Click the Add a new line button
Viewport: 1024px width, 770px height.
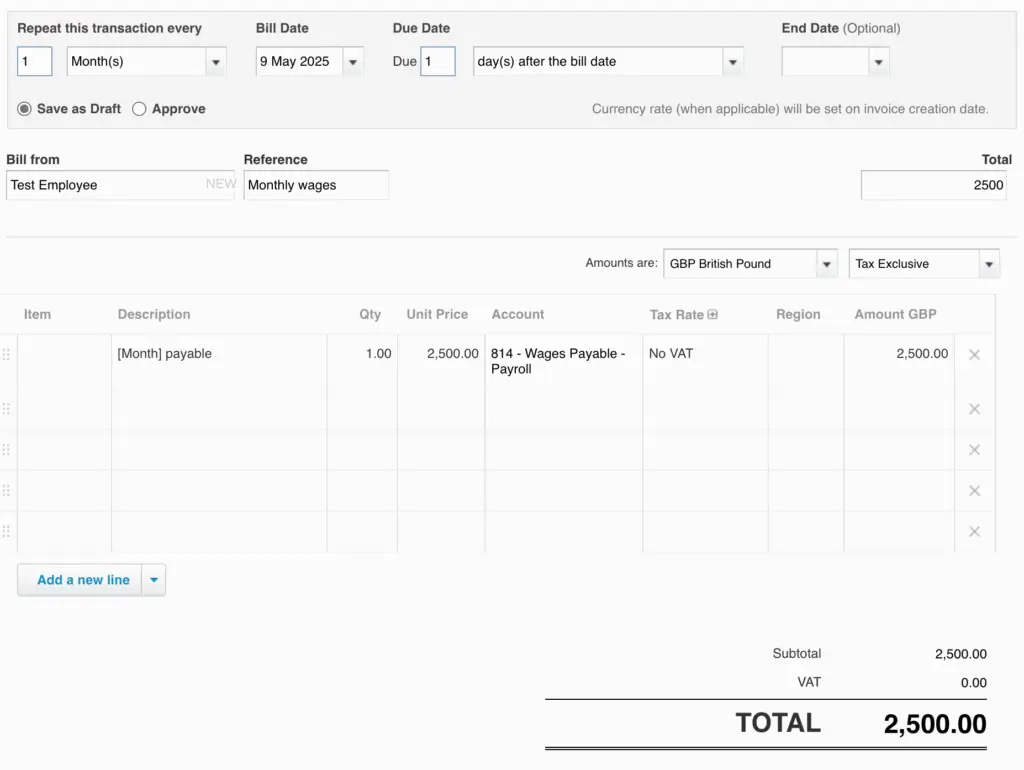tap(83, 580)
